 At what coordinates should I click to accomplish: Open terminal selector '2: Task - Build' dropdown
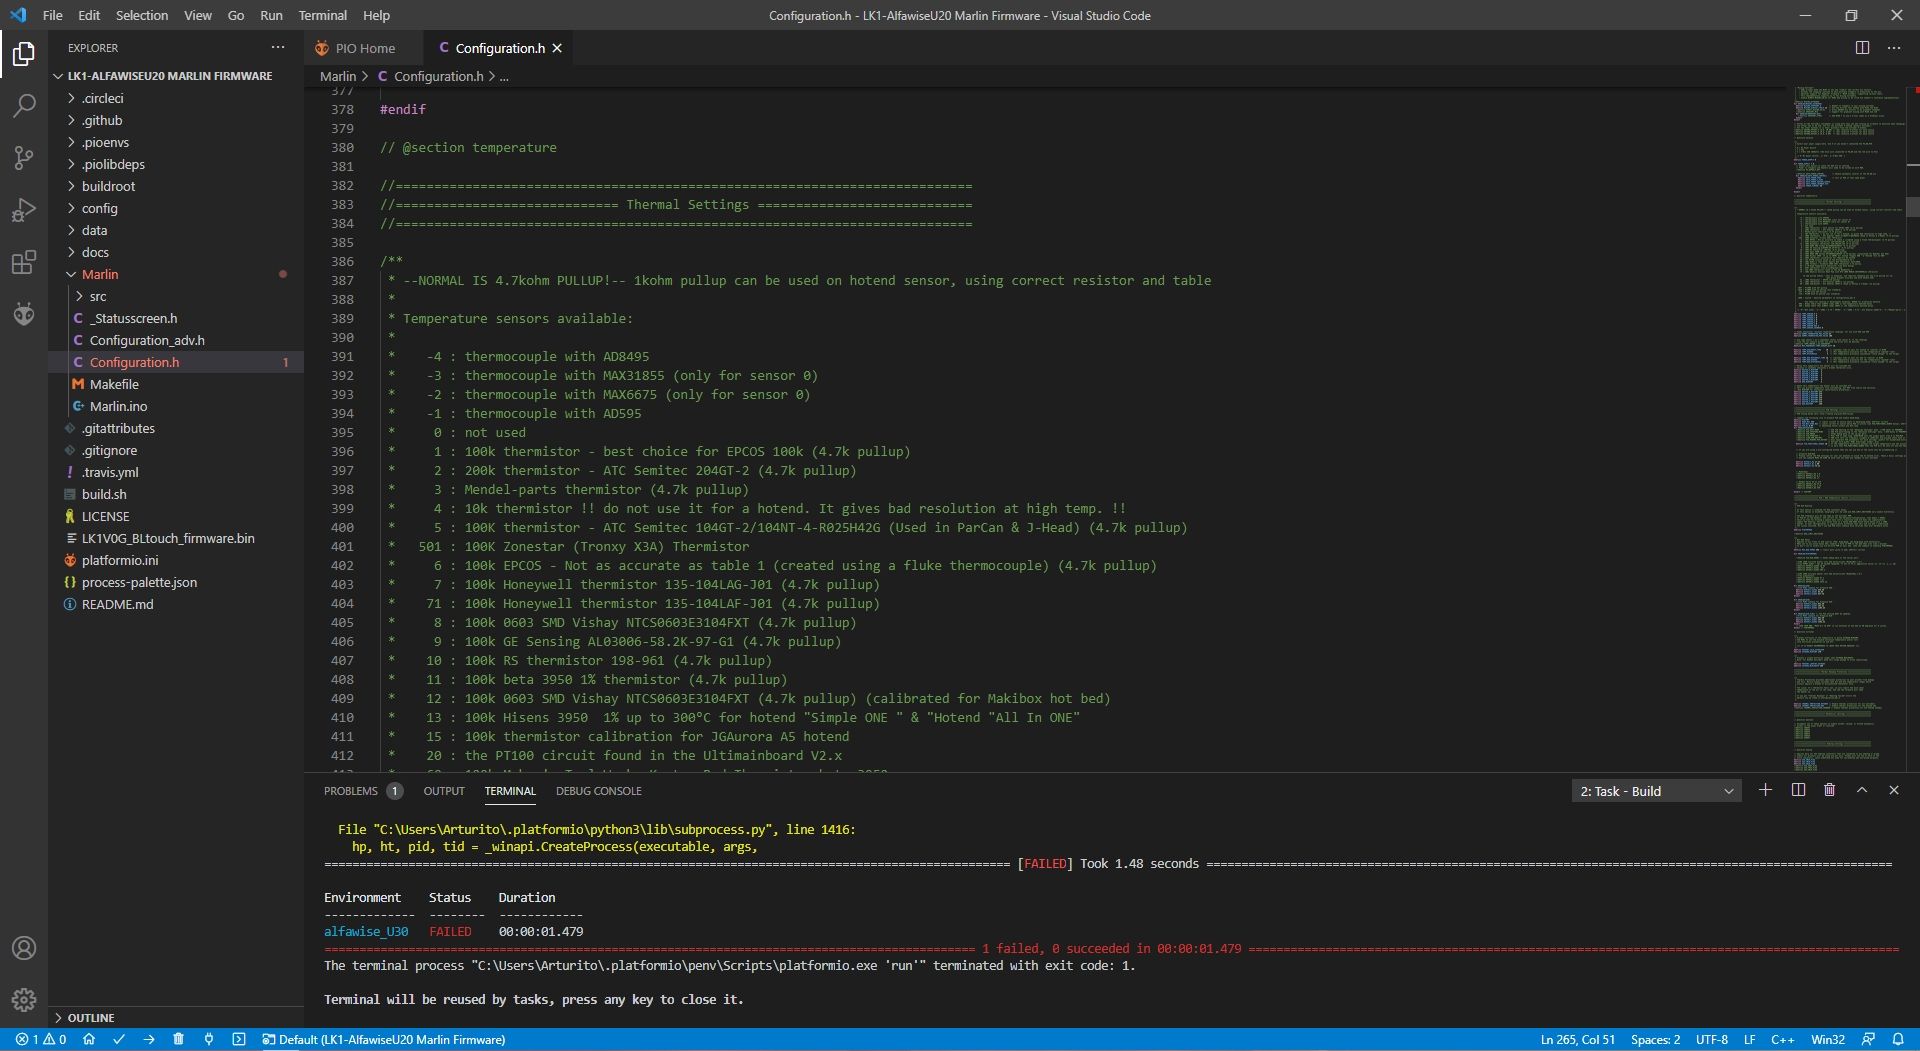(1656, 791)
